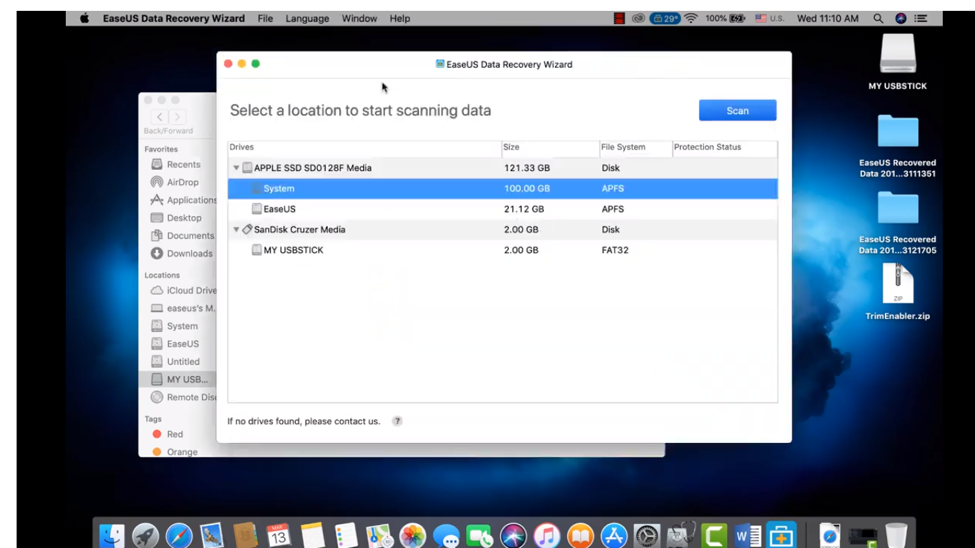Open Safari from the Dock
The height and width of the screenshot is (548, 975).
pos(179,536)
